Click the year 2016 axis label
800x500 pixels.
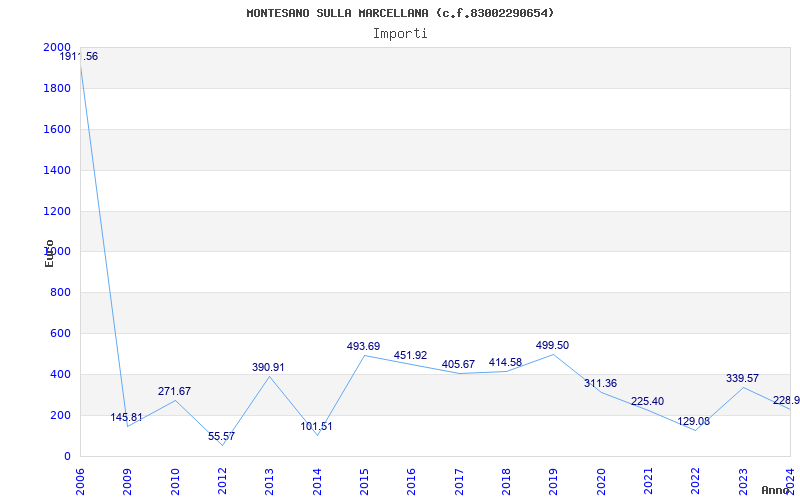[411, 482]
